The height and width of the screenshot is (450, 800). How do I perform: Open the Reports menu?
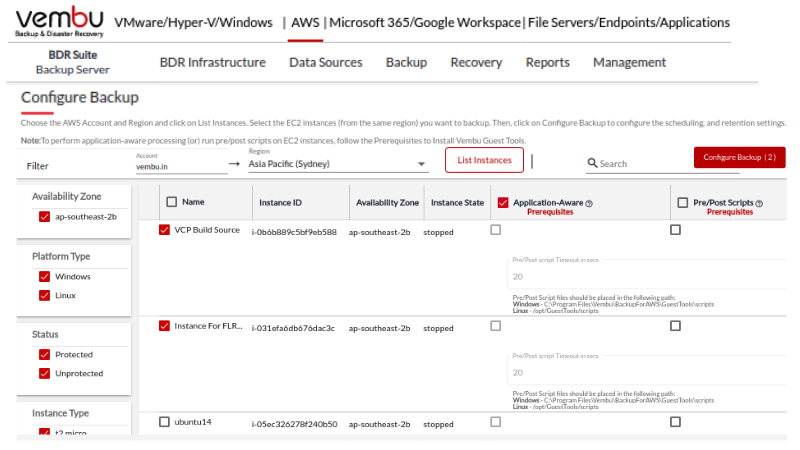(547, 62)
